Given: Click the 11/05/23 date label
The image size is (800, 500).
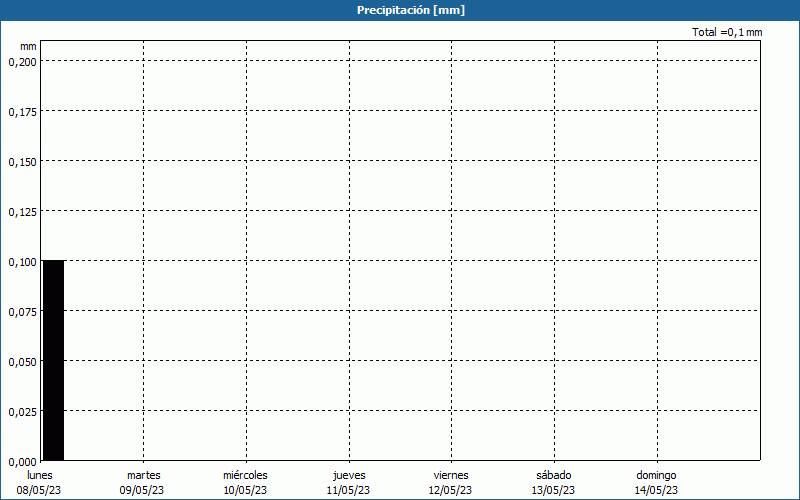Looking at the screenshot, I should [348, 490].
